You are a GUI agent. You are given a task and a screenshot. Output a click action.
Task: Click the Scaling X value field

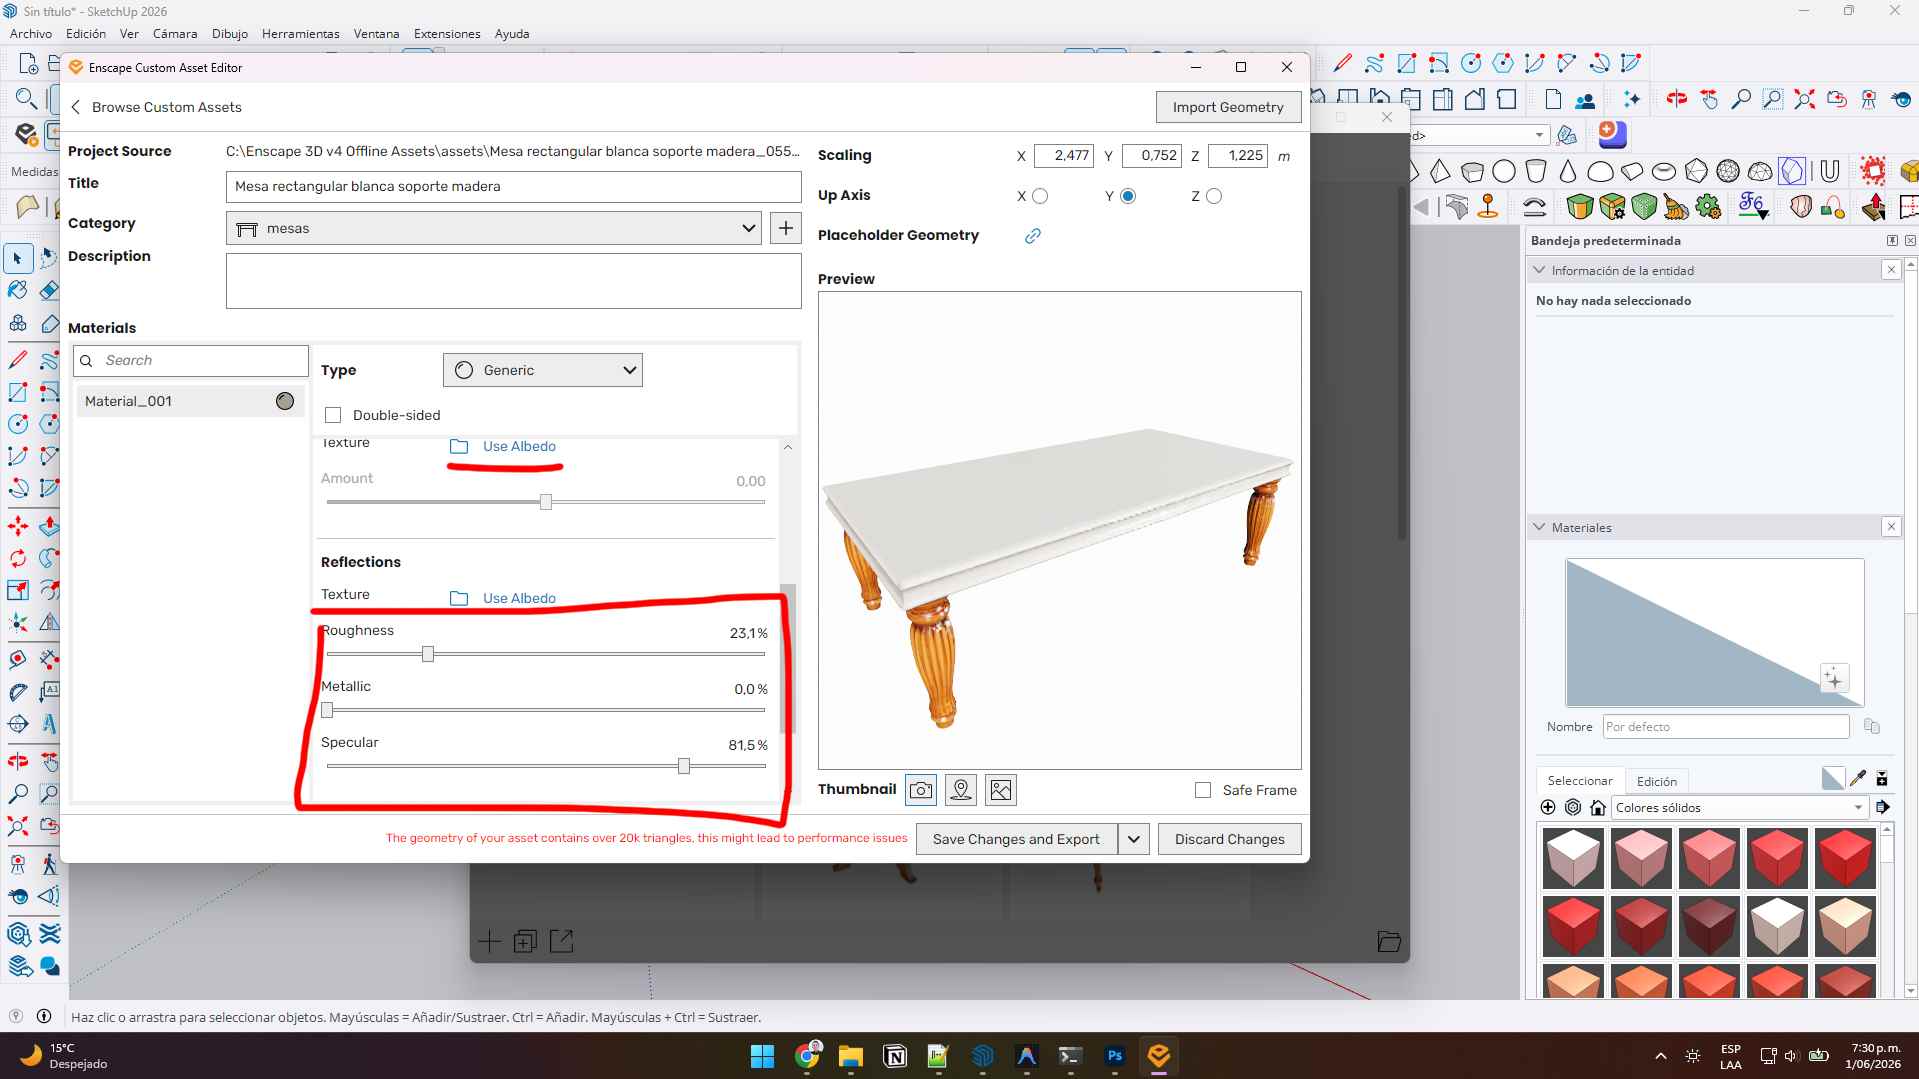pyautogui.click(x=1064, y=156)
